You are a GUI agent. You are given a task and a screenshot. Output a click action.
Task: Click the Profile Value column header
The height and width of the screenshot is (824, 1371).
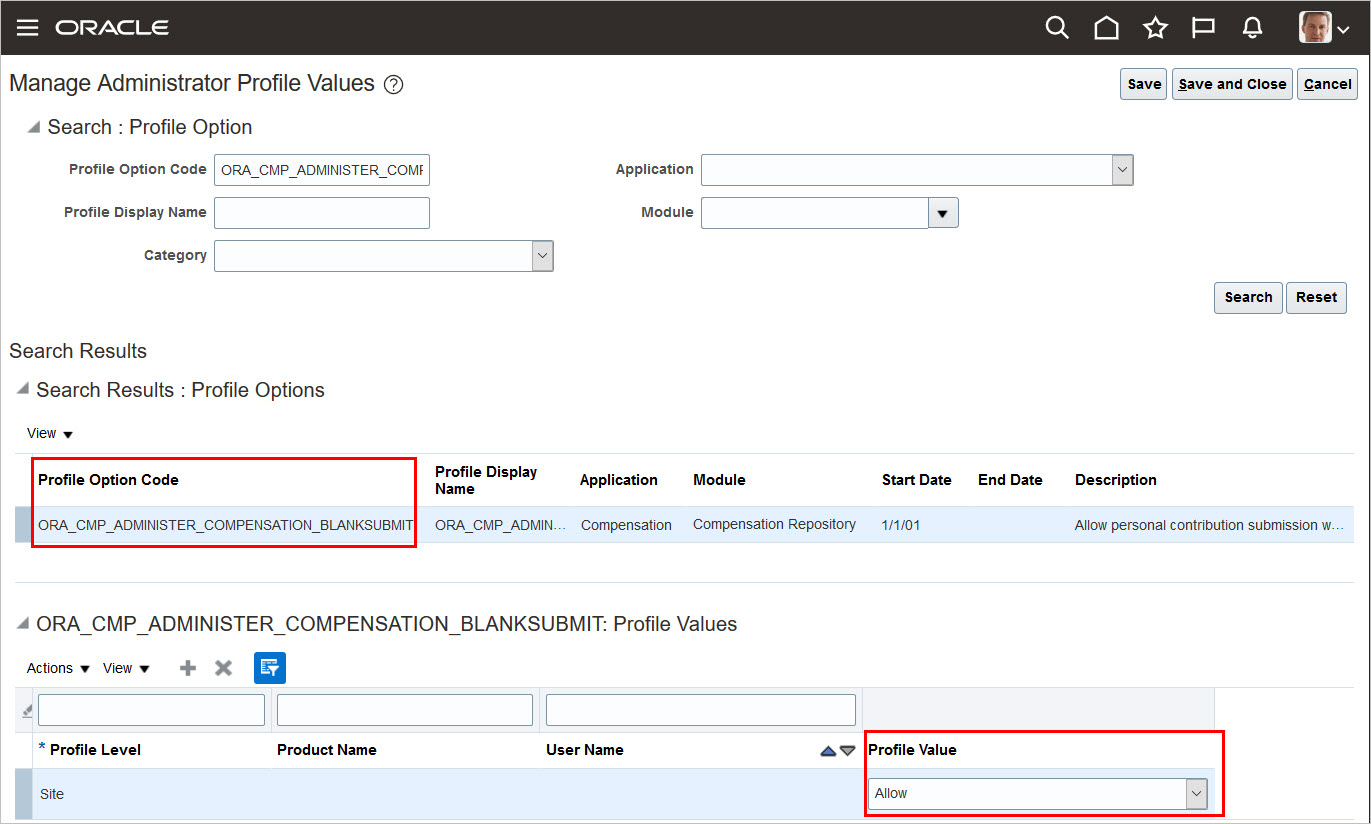click(912, 750)
